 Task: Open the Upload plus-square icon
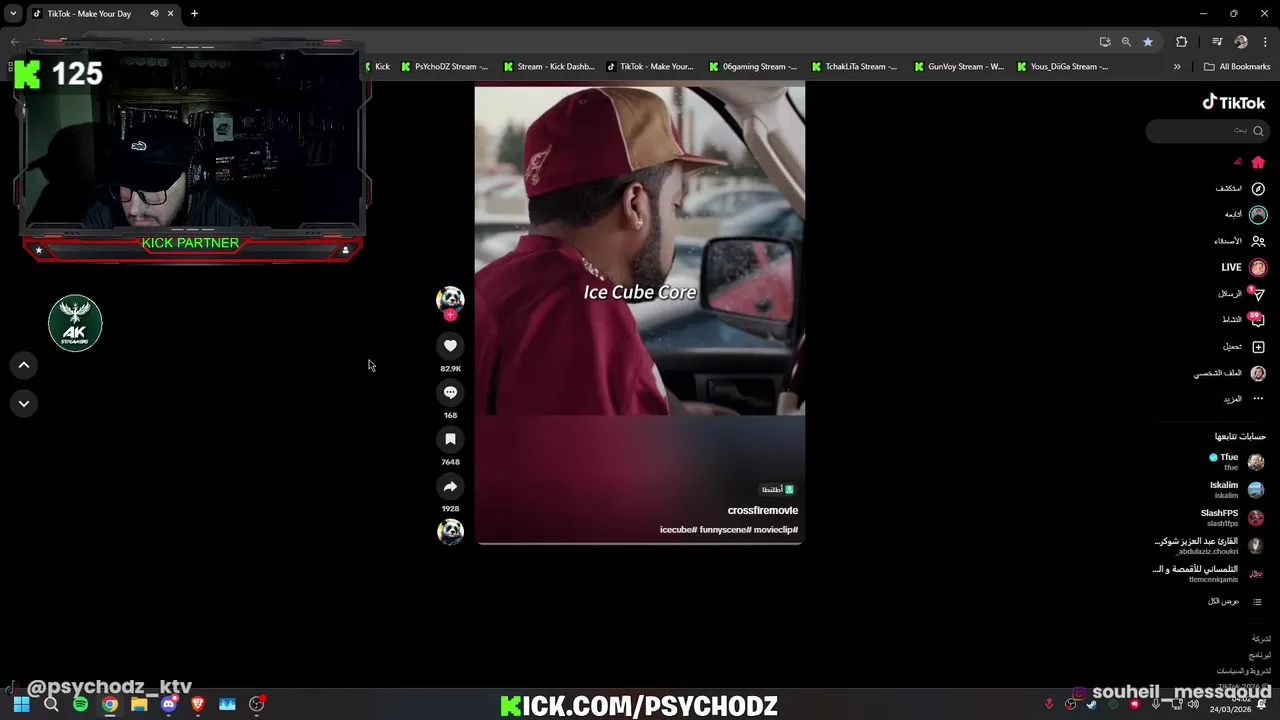coord(1258,347)
